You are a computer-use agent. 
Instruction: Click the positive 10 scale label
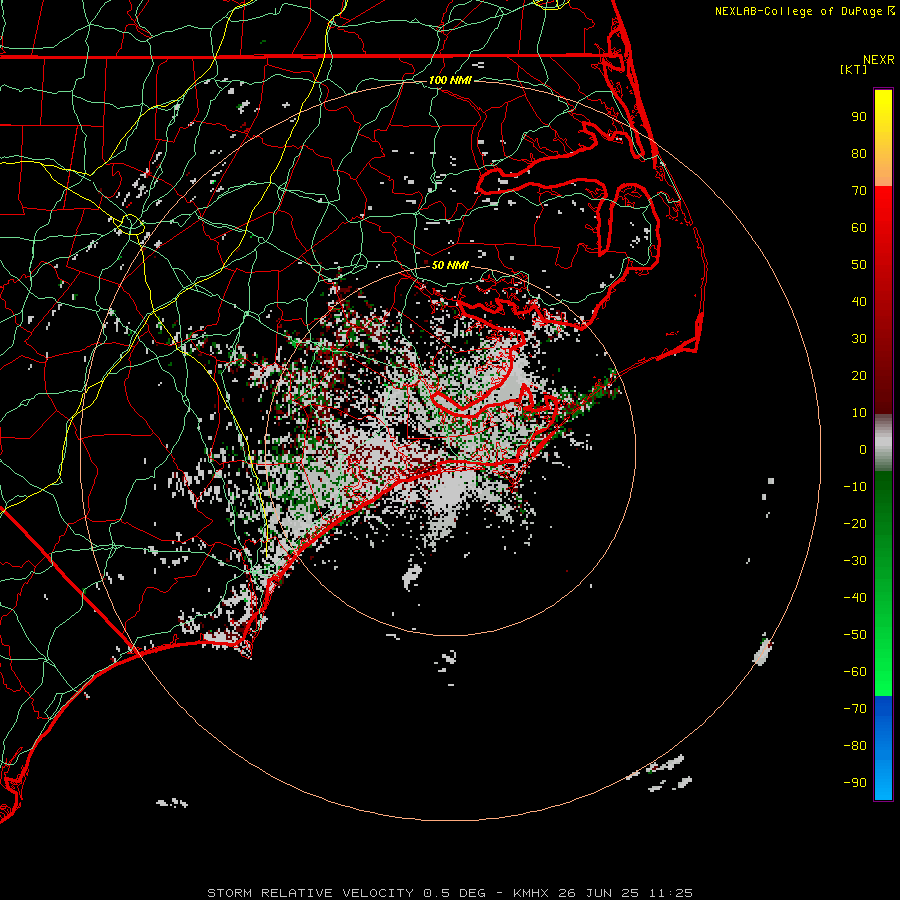[x=859, y=413]
